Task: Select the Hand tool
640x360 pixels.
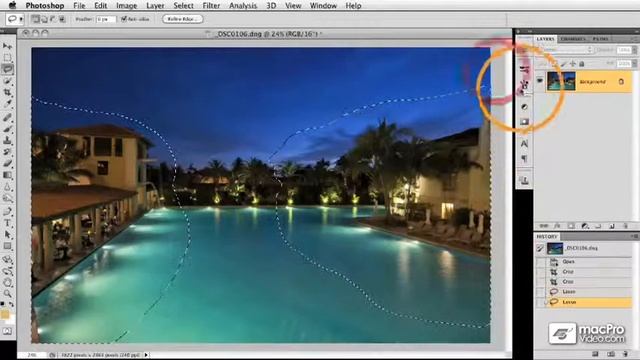Action: pyautogui.click(x=7, y=282)
